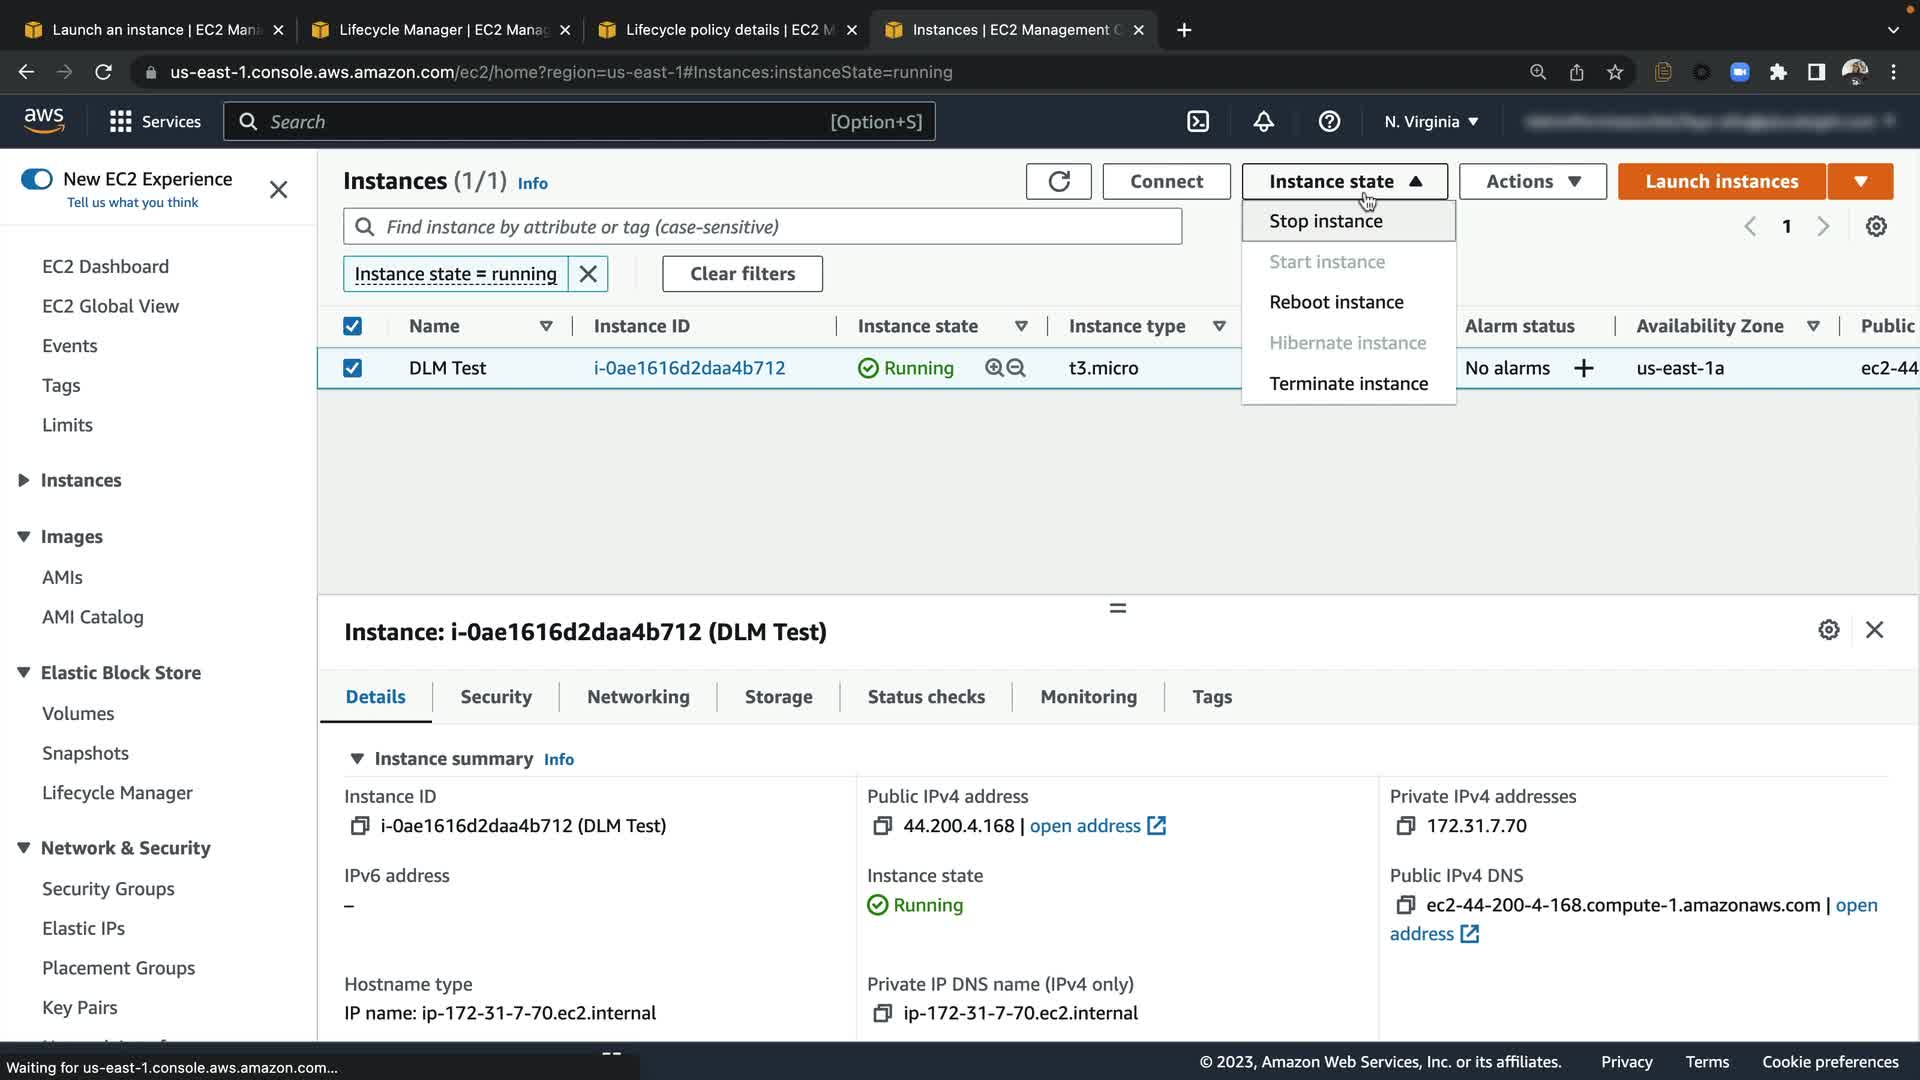Open the Actions dropdown
Viewport: 1920px width, 1080px height.
[1532, 181]
